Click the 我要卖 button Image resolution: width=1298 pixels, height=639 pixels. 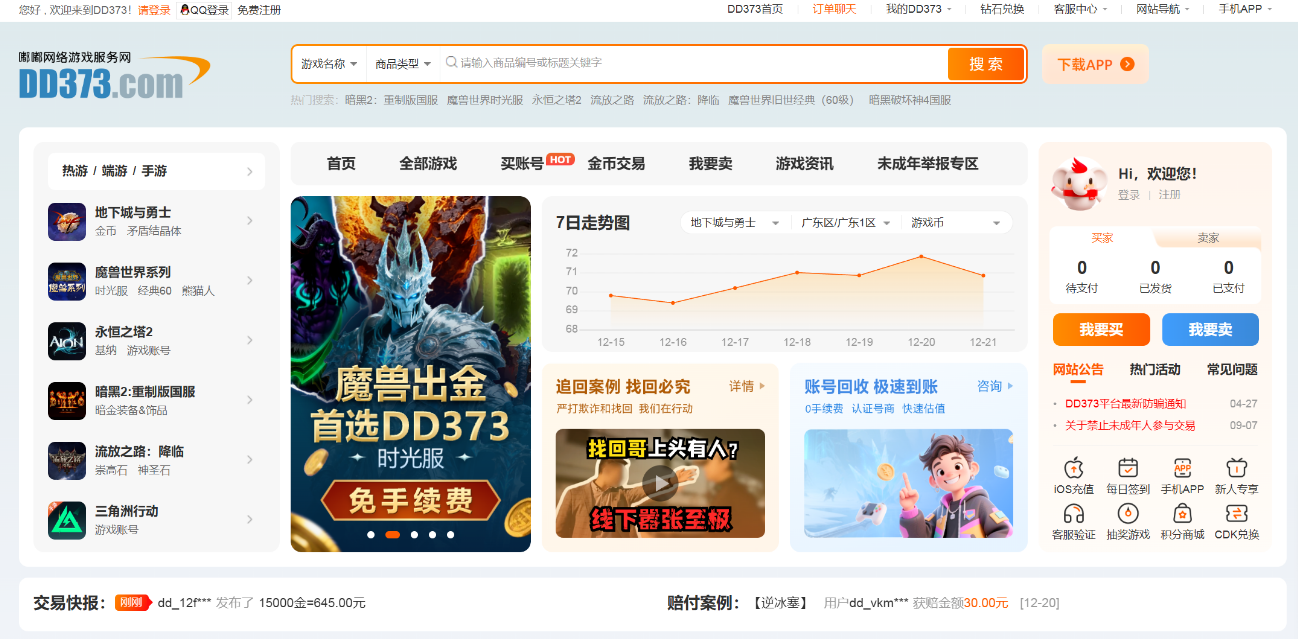click(1210, 329)
